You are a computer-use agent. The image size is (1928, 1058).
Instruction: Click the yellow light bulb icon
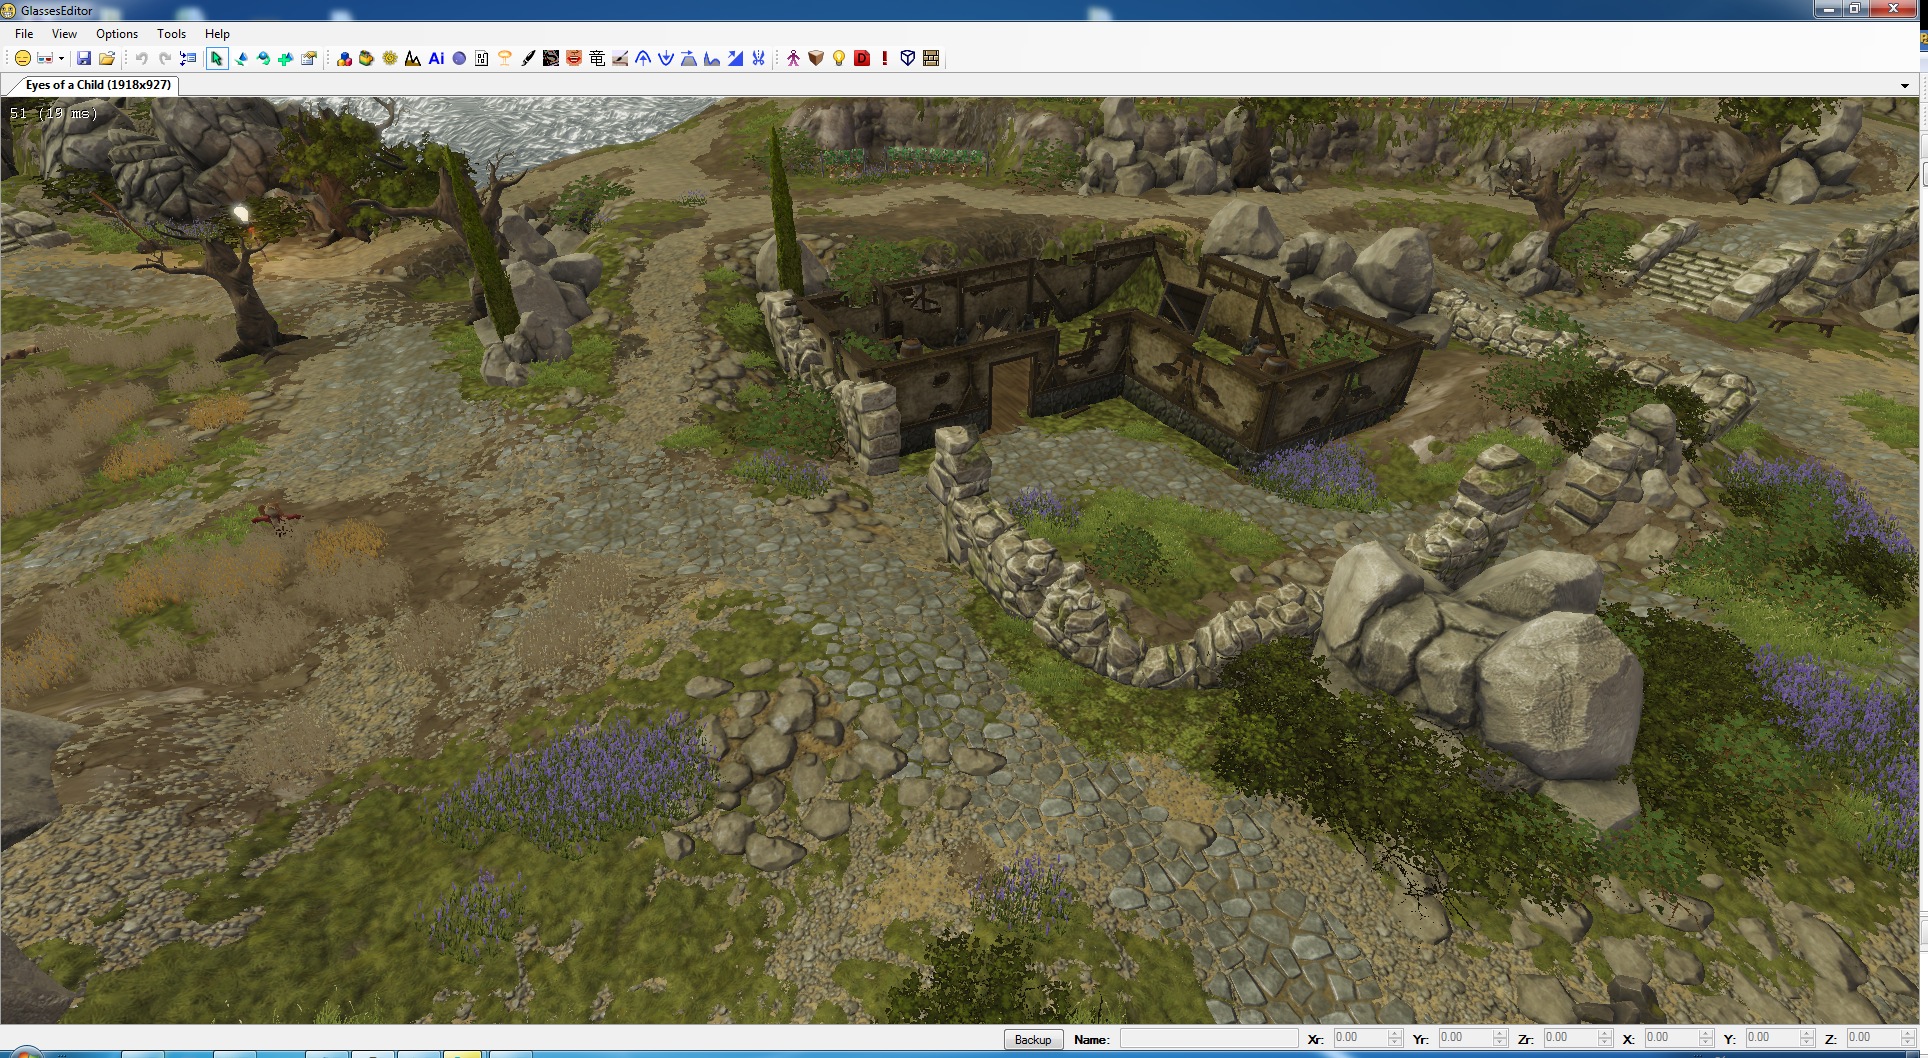839,59
